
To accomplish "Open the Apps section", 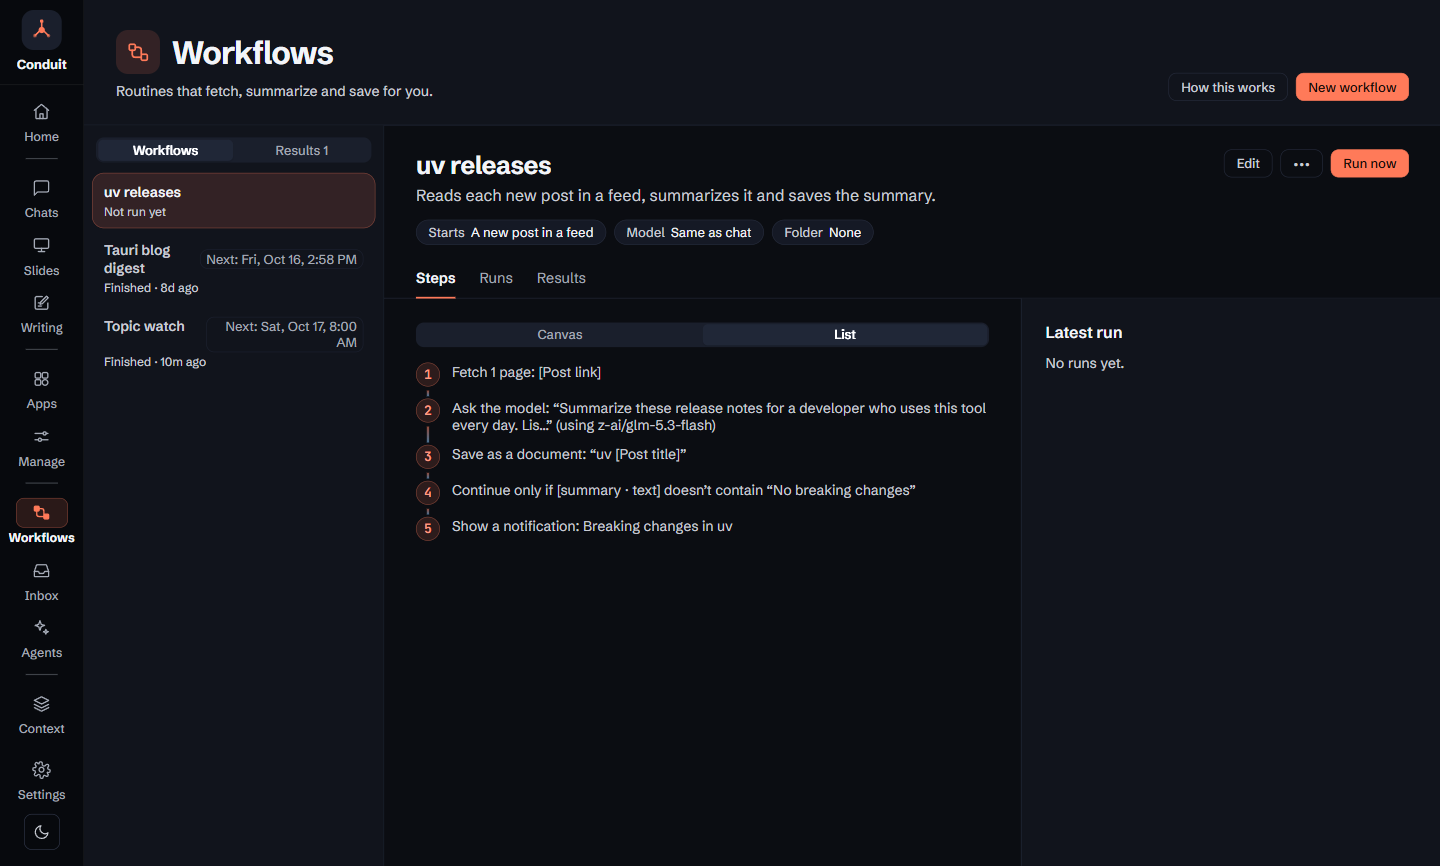I will (x=41, y=389).
